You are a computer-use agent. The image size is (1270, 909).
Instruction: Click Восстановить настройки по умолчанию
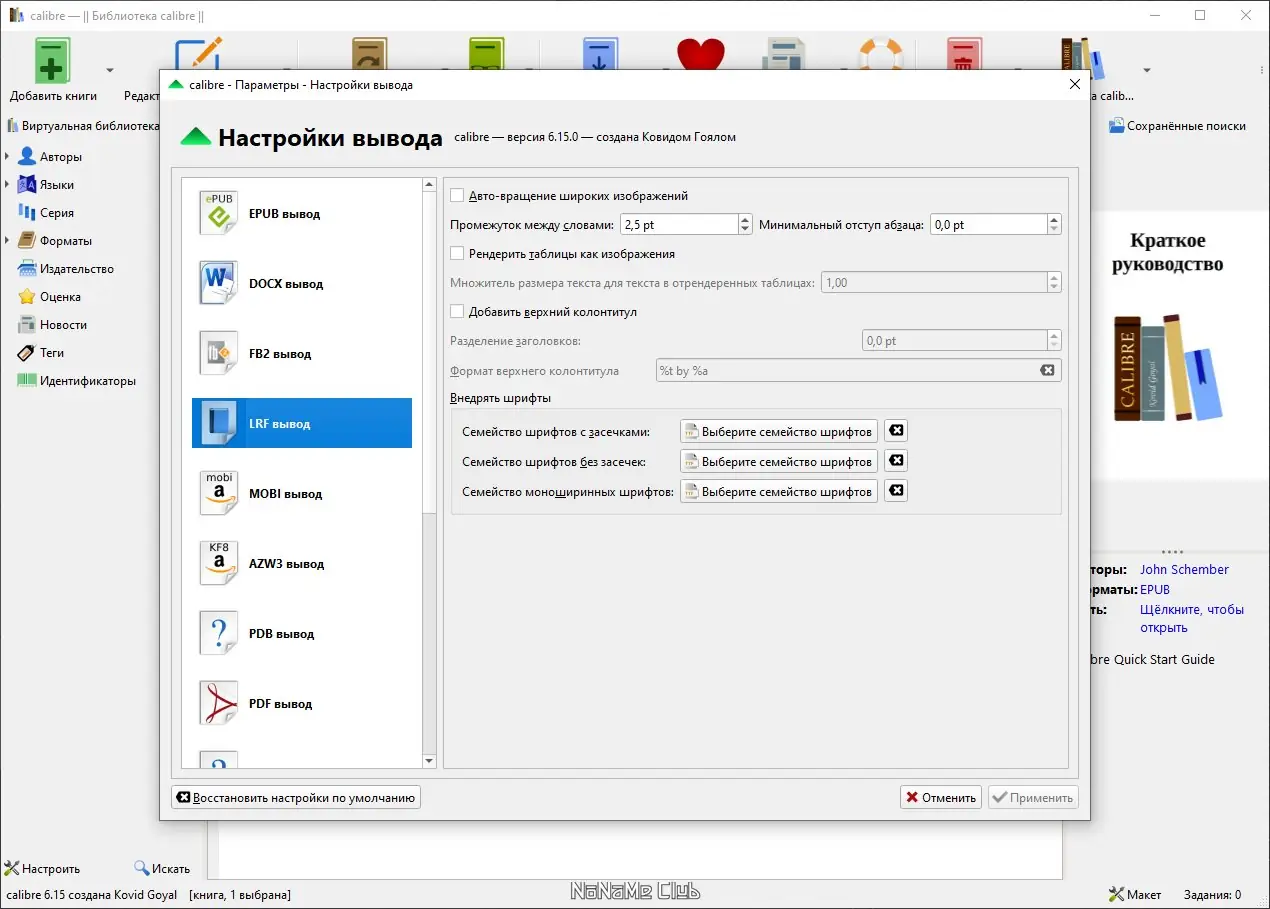click(296, 797)
